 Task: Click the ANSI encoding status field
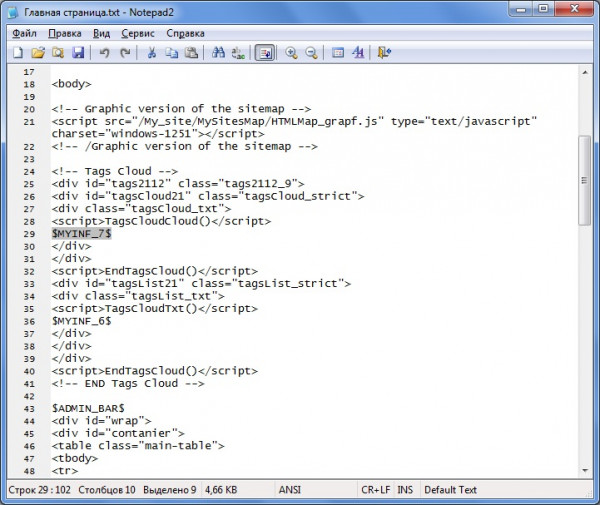coord(290,490)
